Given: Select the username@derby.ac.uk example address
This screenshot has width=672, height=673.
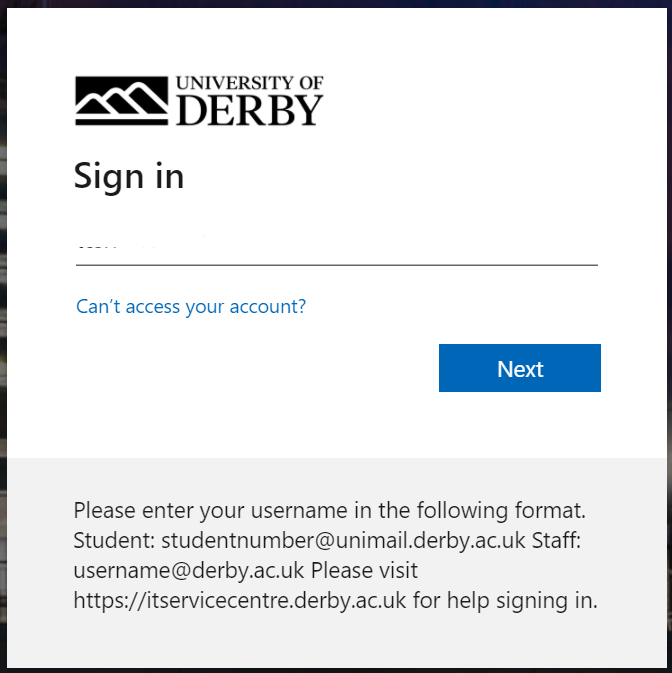Looking at the screenshot, I should pos(189,570).
